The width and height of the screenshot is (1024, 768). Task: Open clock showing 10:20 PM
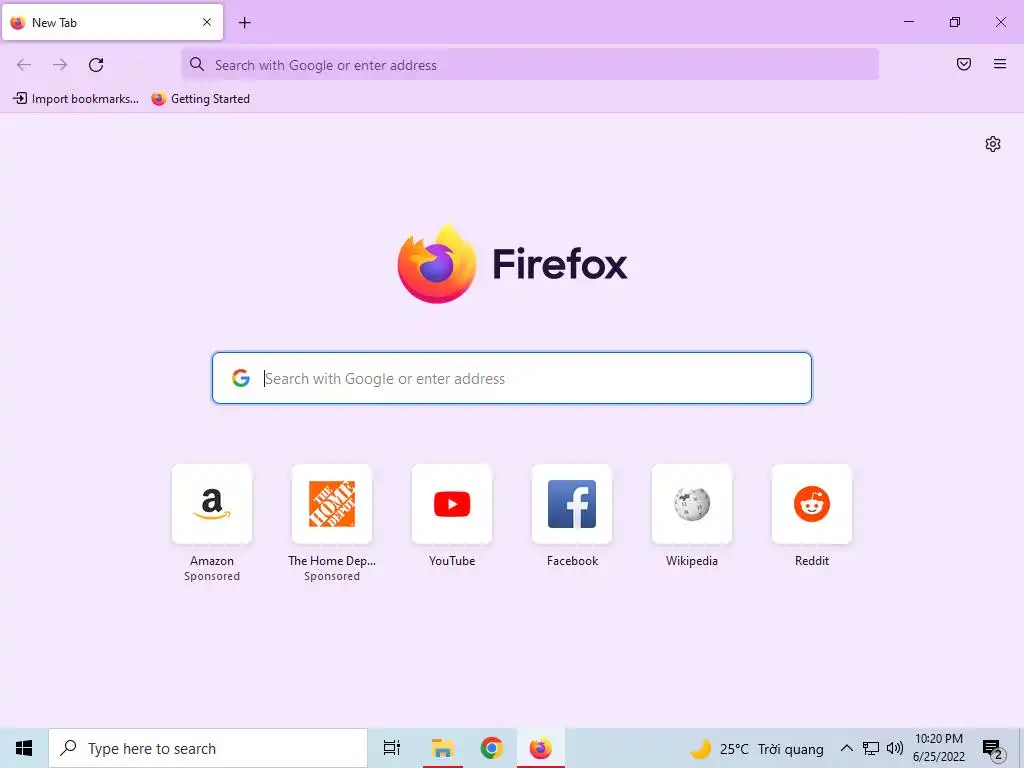pos(939,748)
